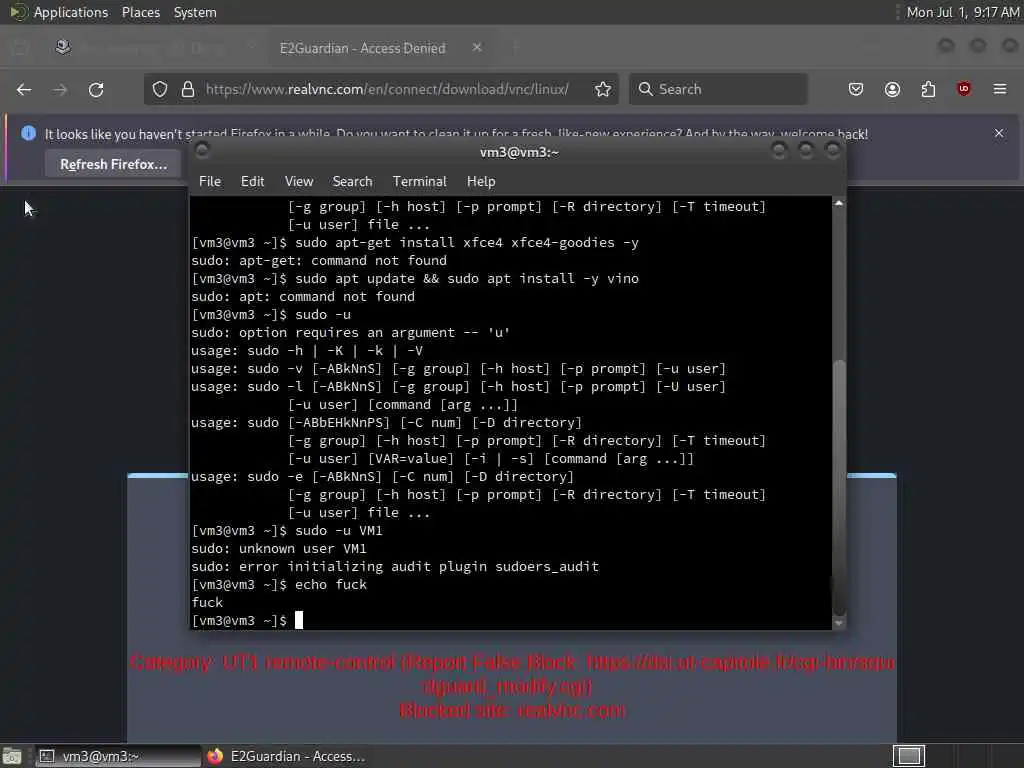Click the 'echo fuck' command line
Image resolution: width=1024 pixels, height=768 pixels.
pyautogui.click(x=279, y=584)
